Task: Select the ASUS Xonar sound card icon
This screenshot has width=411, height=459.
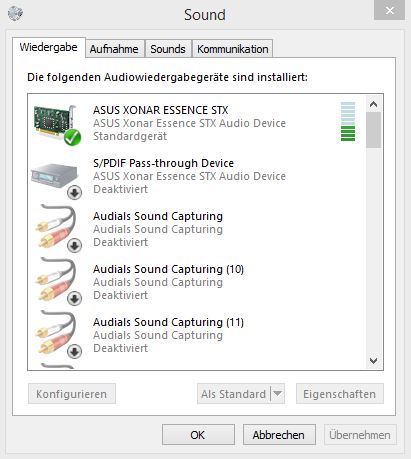Action: [x=57, y=124]
